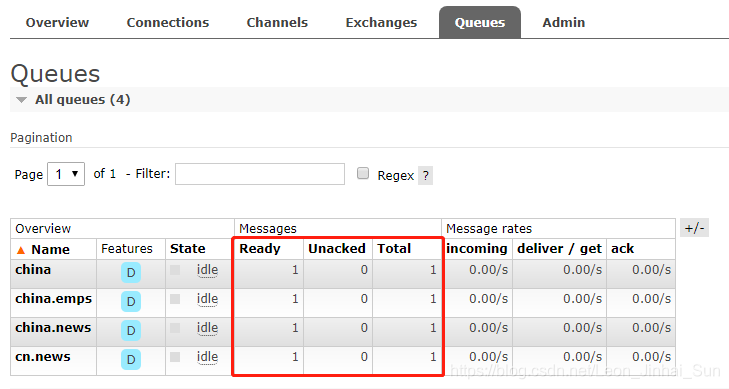Screen dimensions: 729x389
Task: Select the Queues tab
Action: [x=480, y=22]
